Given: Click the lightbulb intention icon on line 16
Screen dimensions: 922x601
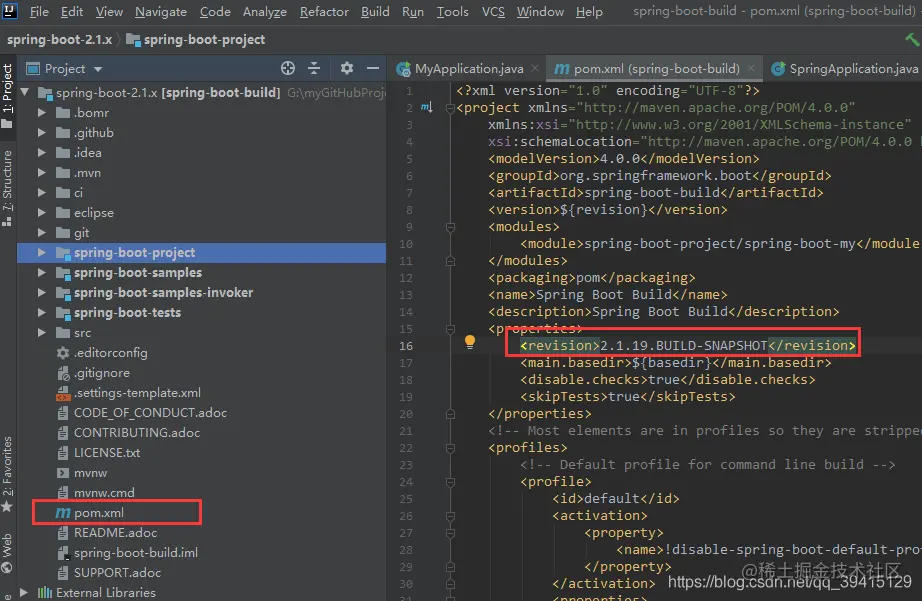Looking at the screenshot, I should tap(469, 342).
